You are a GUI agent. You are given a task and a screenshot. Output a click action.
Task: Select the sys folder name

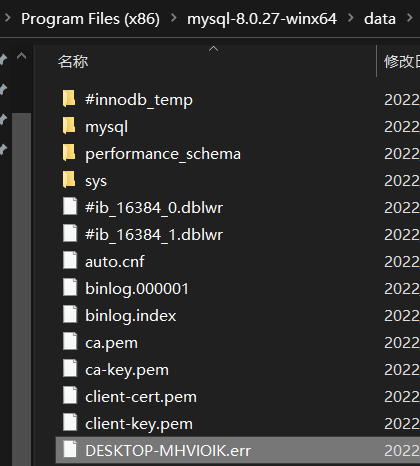pos(96,182)
